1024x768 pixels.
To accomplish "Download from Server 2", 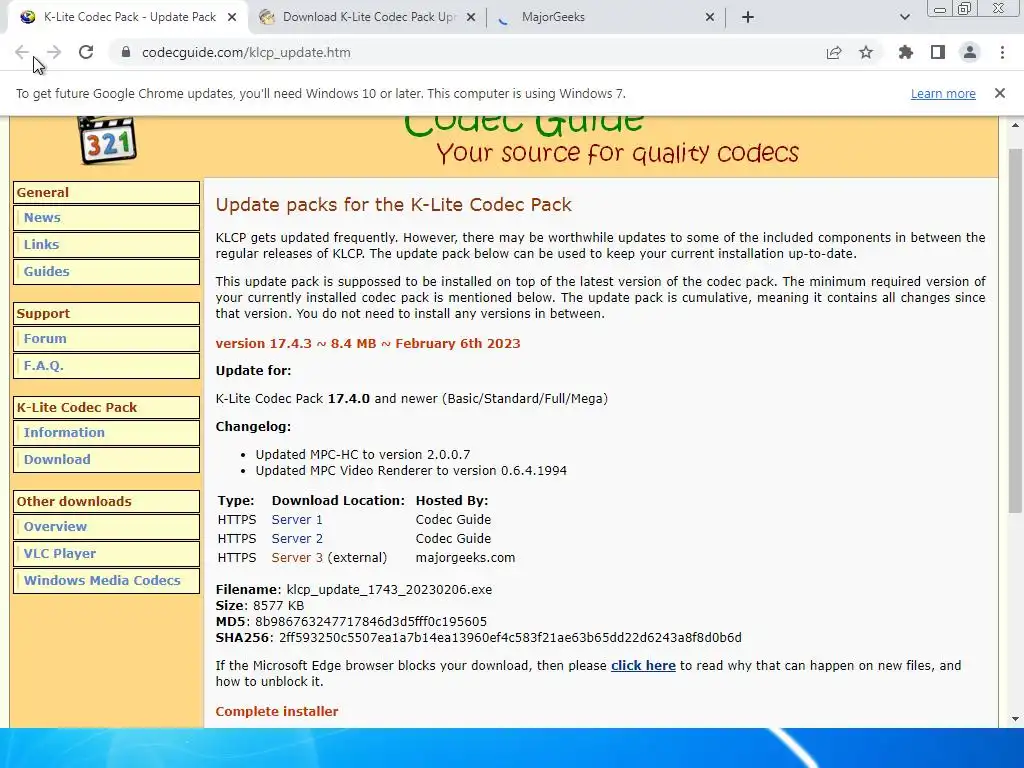I will [x=296, y=539].
